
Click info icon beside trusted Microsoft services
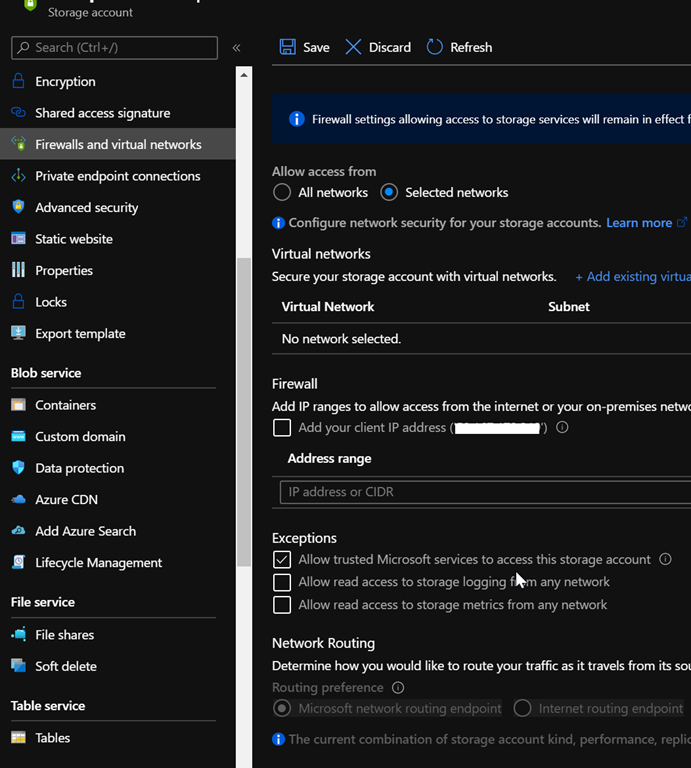[x=665, y=560]
